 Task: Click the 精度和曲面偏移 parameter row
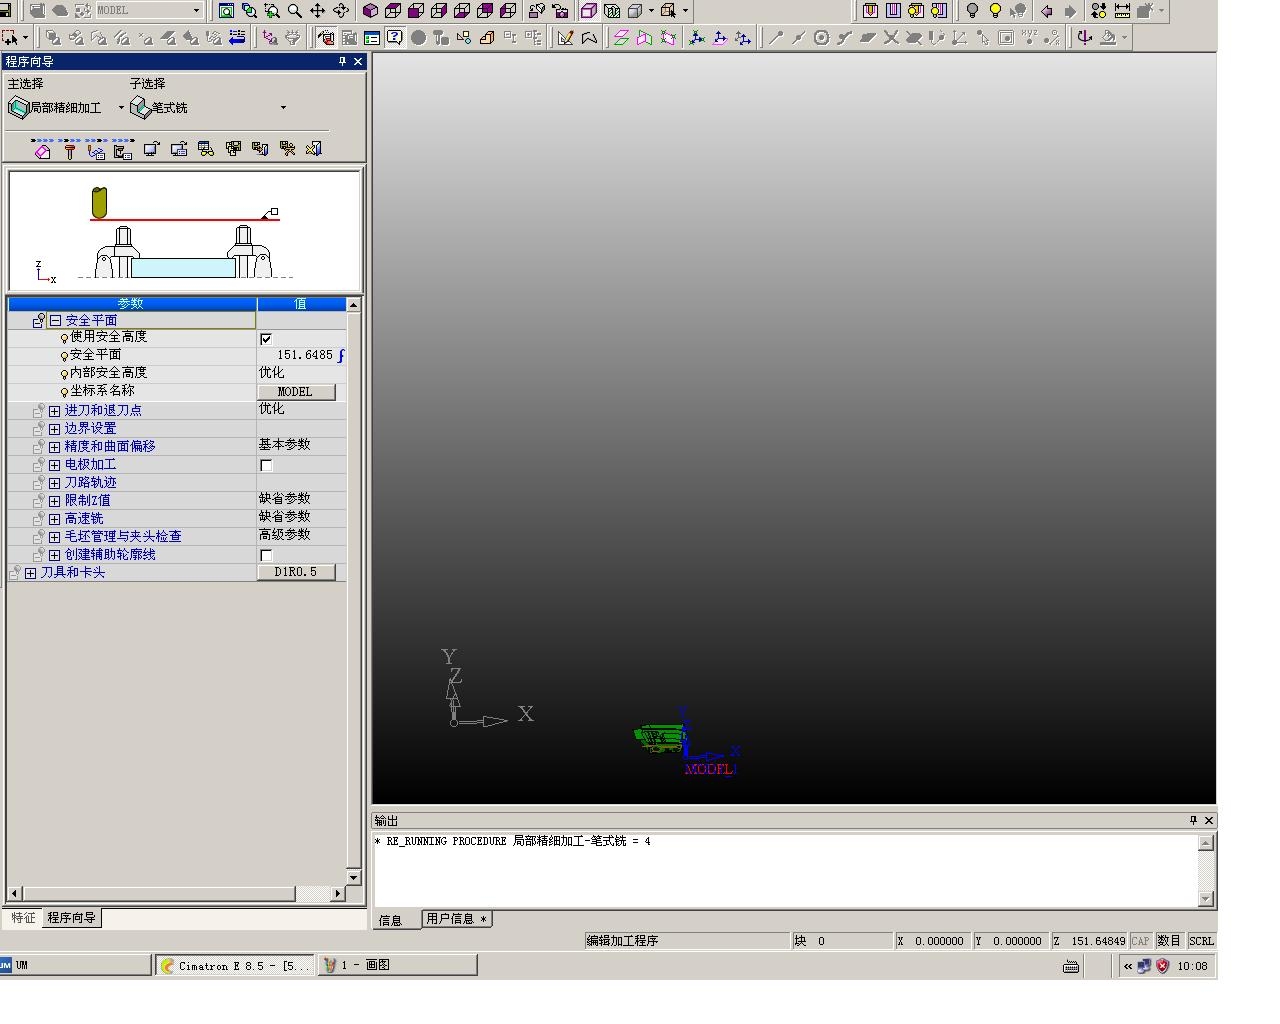tap(177, 446)
